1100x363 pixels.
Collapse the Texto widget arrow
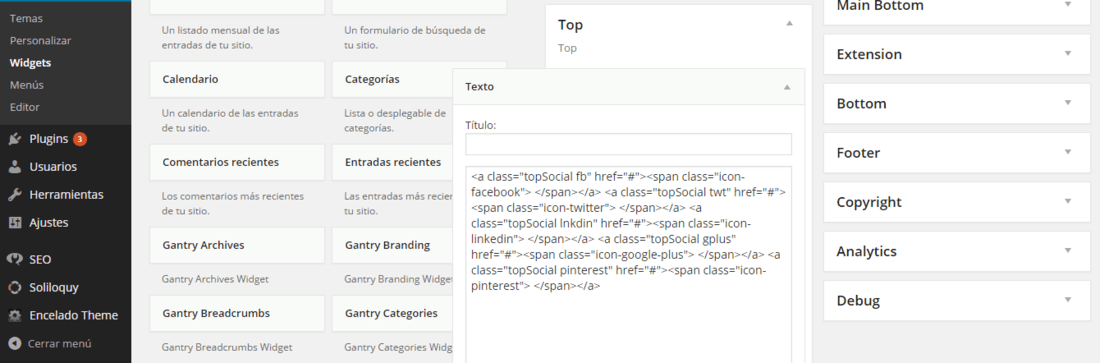787,87
